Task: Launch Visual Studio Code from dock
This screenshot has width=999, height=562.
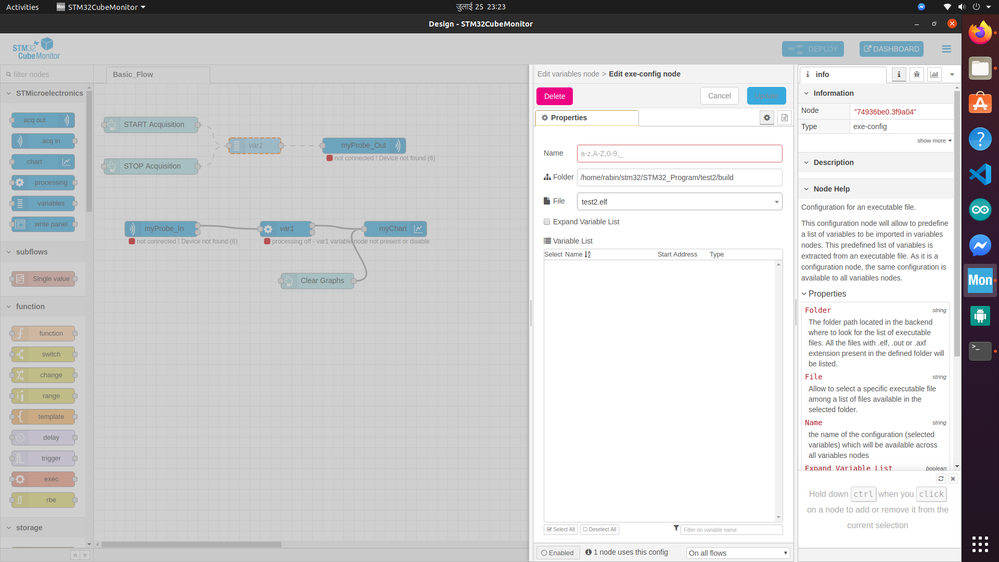Action: click(980, 174)
